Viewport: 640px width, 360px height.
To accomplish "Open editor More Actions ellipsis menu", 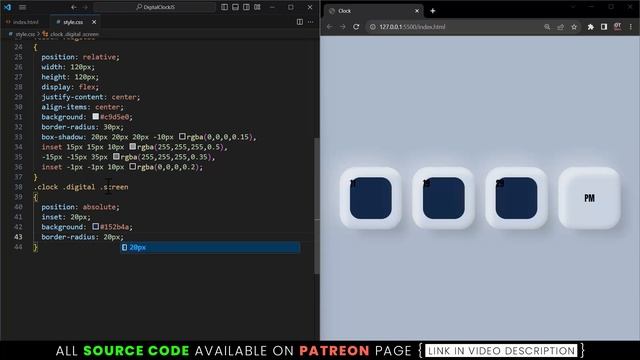I will [311, 22].
